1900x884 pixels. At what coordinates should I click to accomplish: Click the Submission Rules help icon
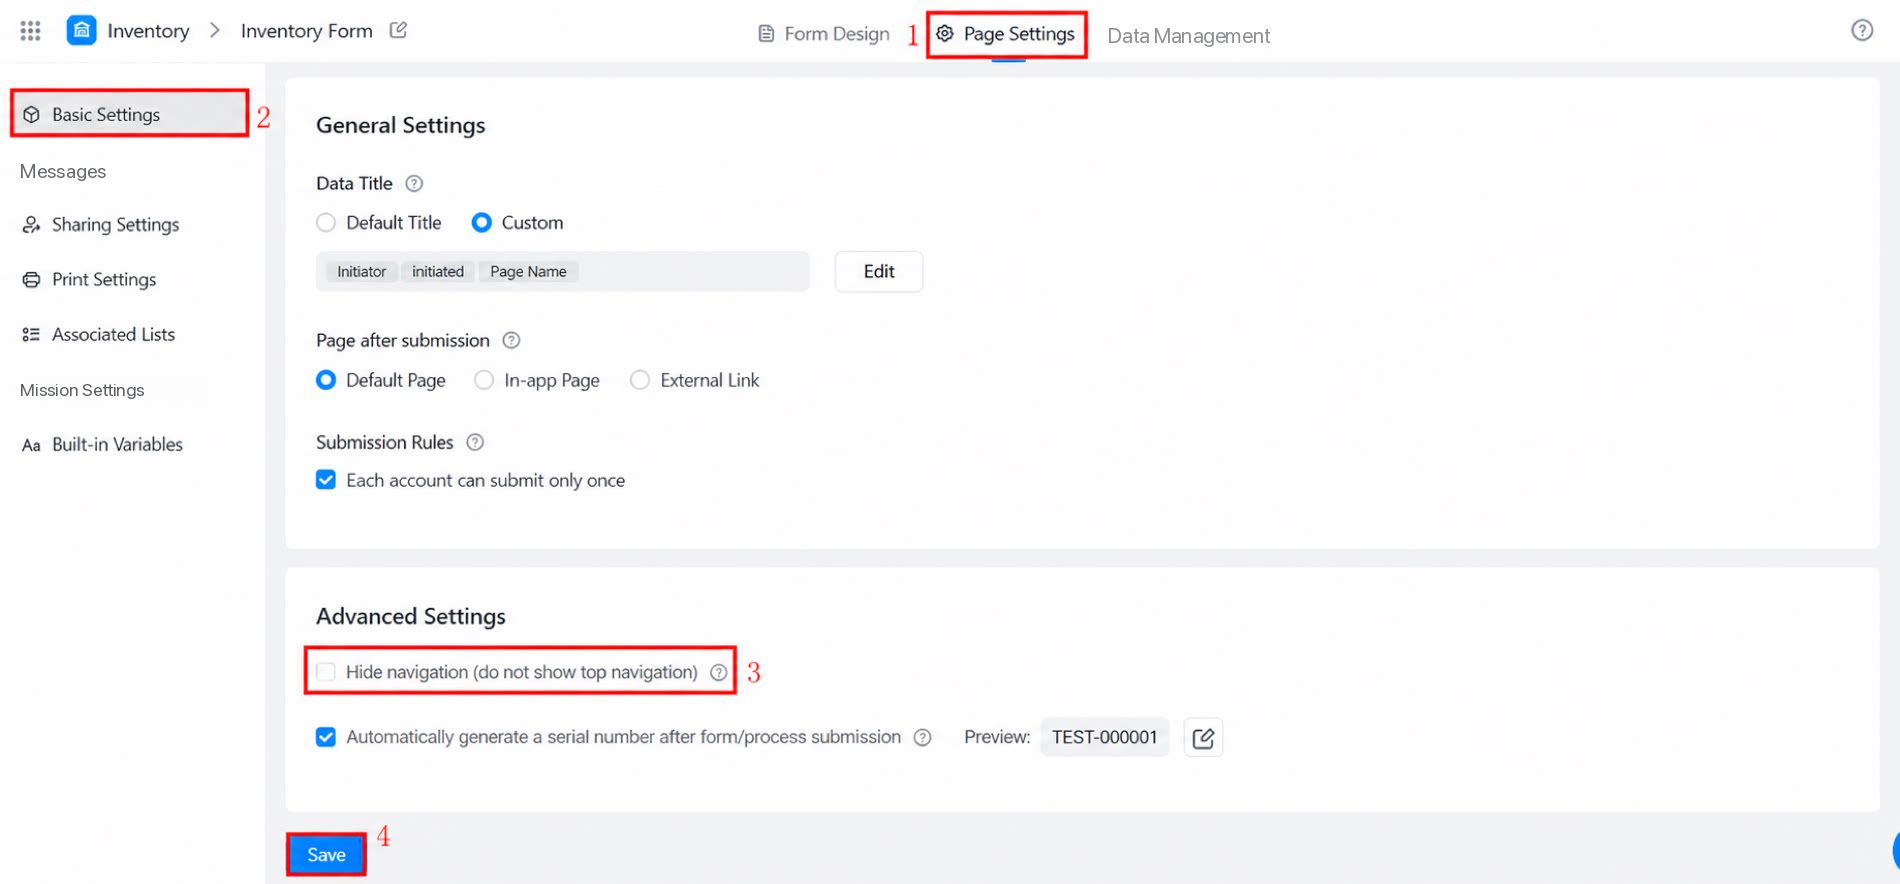[475, 442]
